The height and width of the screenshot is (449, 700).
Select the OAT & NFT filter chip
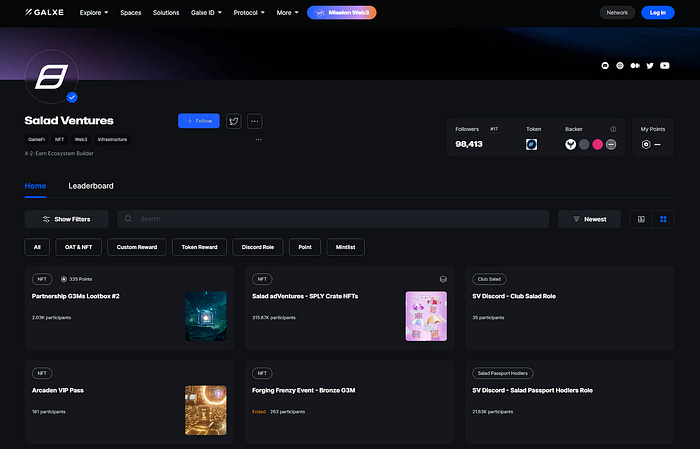[79, 247]
